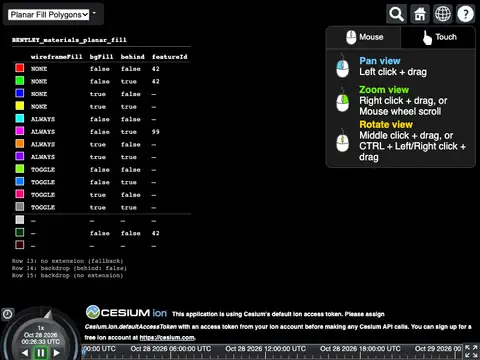The width and height of the screenshot is (480, 360).
Task: Click the red swatch in first NONE row
Action: 20,68
